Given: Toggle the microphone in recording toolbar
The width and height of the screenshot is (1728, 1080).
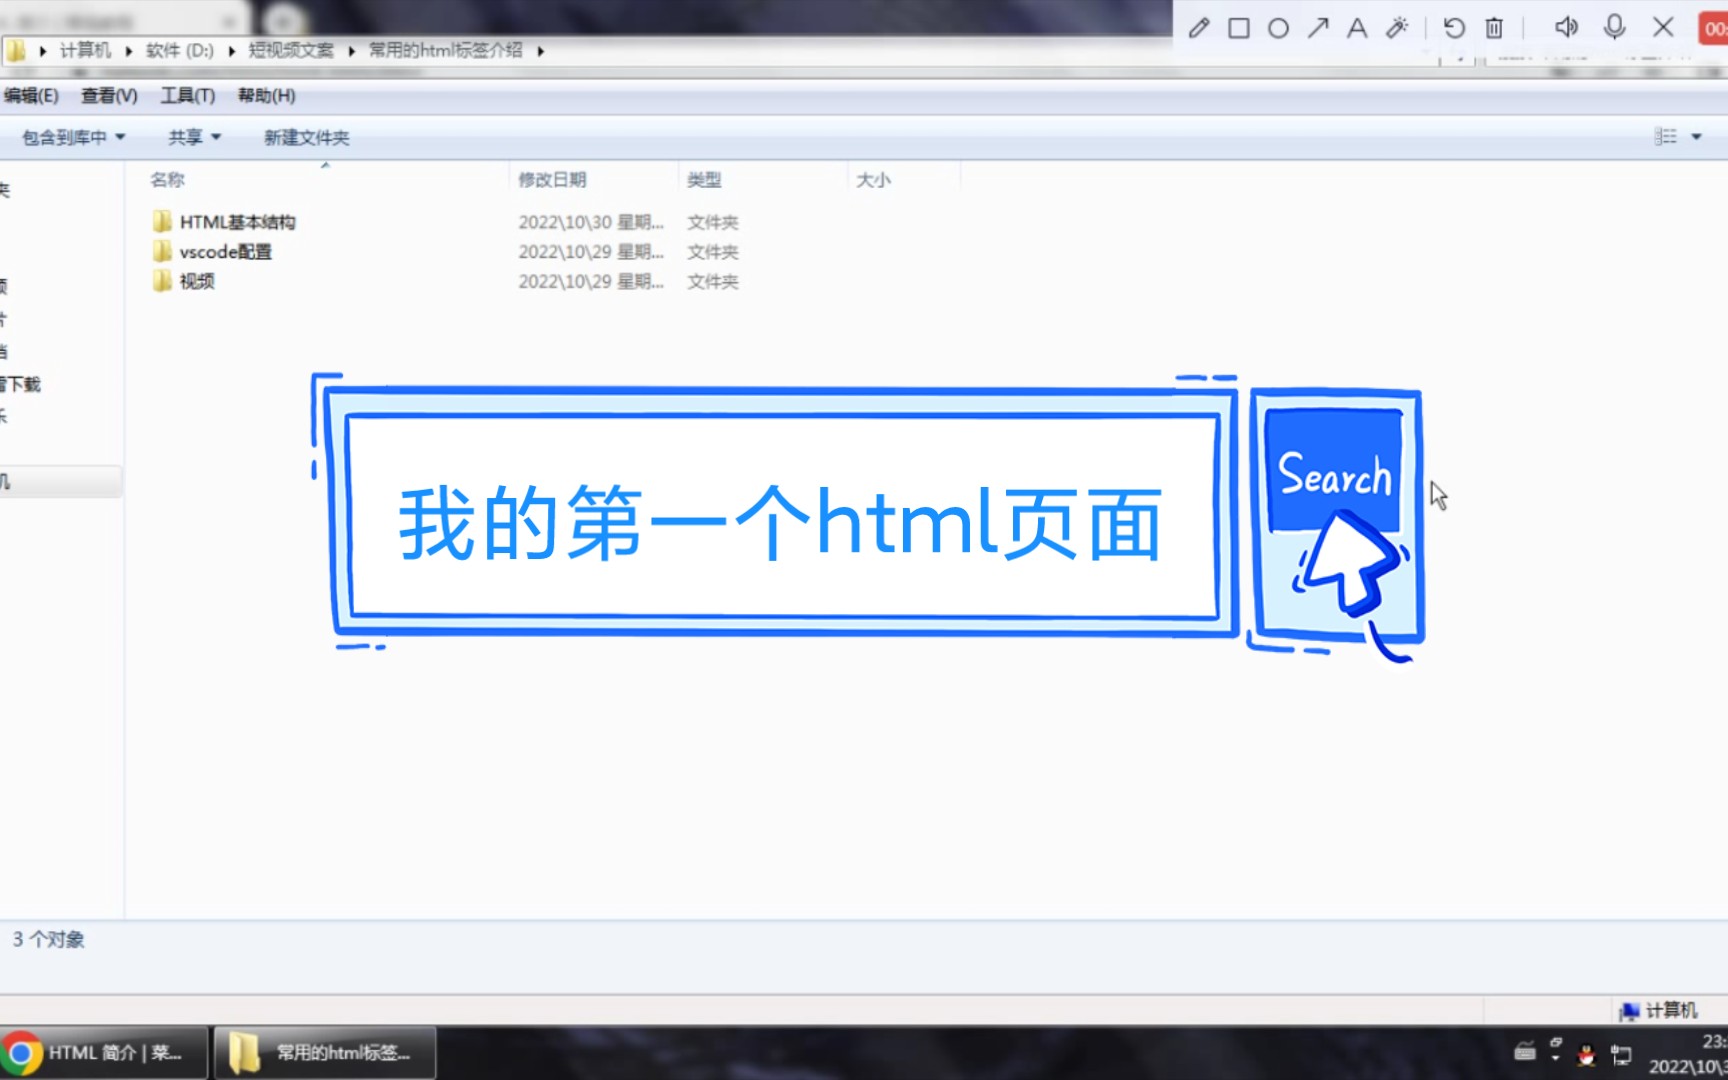Looking at the screenshot, I should 1614,27.
